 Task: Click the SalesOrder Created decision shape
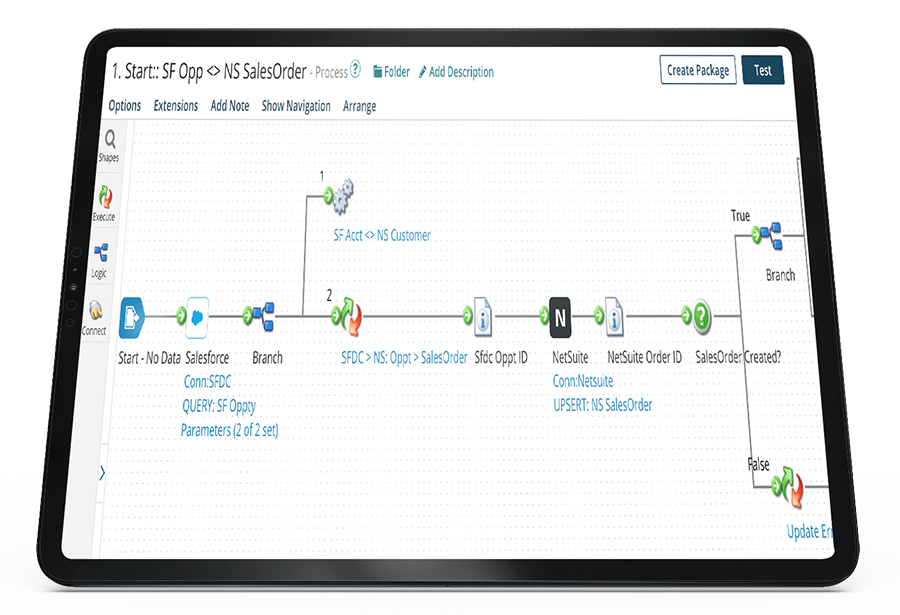click(x=702, y=315)
